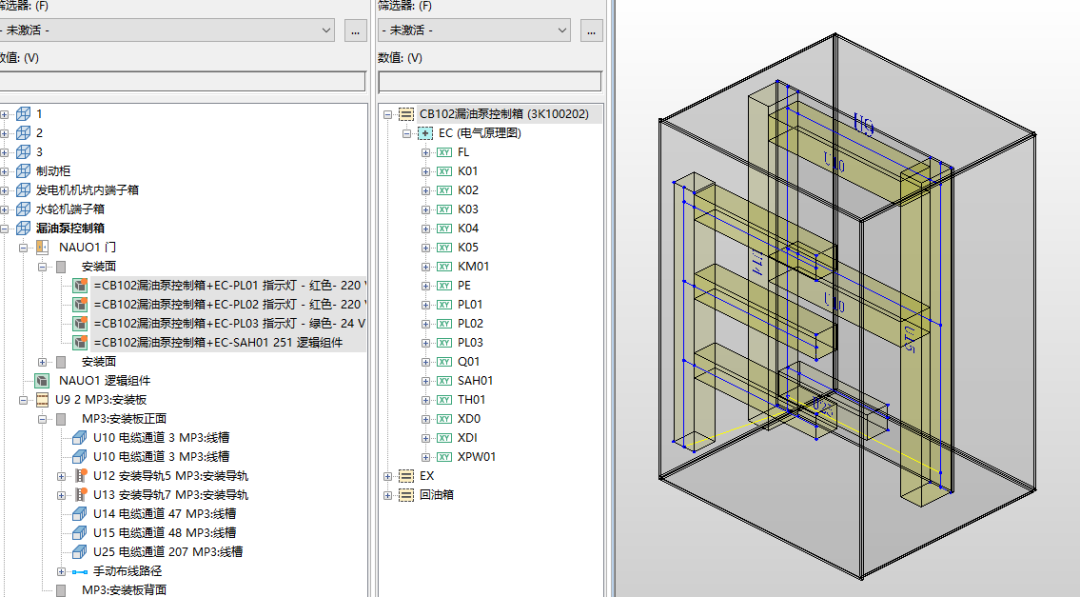The height and width of the screenshot is (597, 1080).
Task: Select XD0 in the device tree
Action: click(x=469, y=419)
